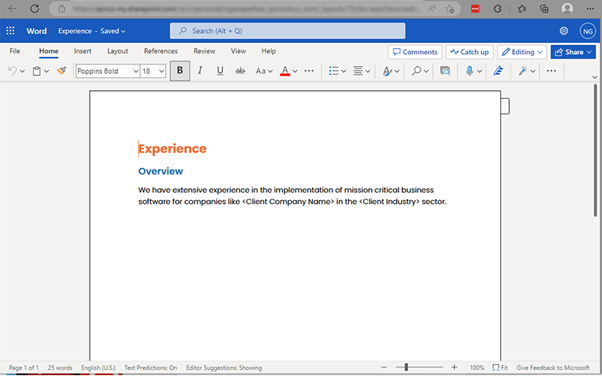This screenshot has height=377, width=602.
Task: Click the Comments button
Action: (x=415, y=52)
